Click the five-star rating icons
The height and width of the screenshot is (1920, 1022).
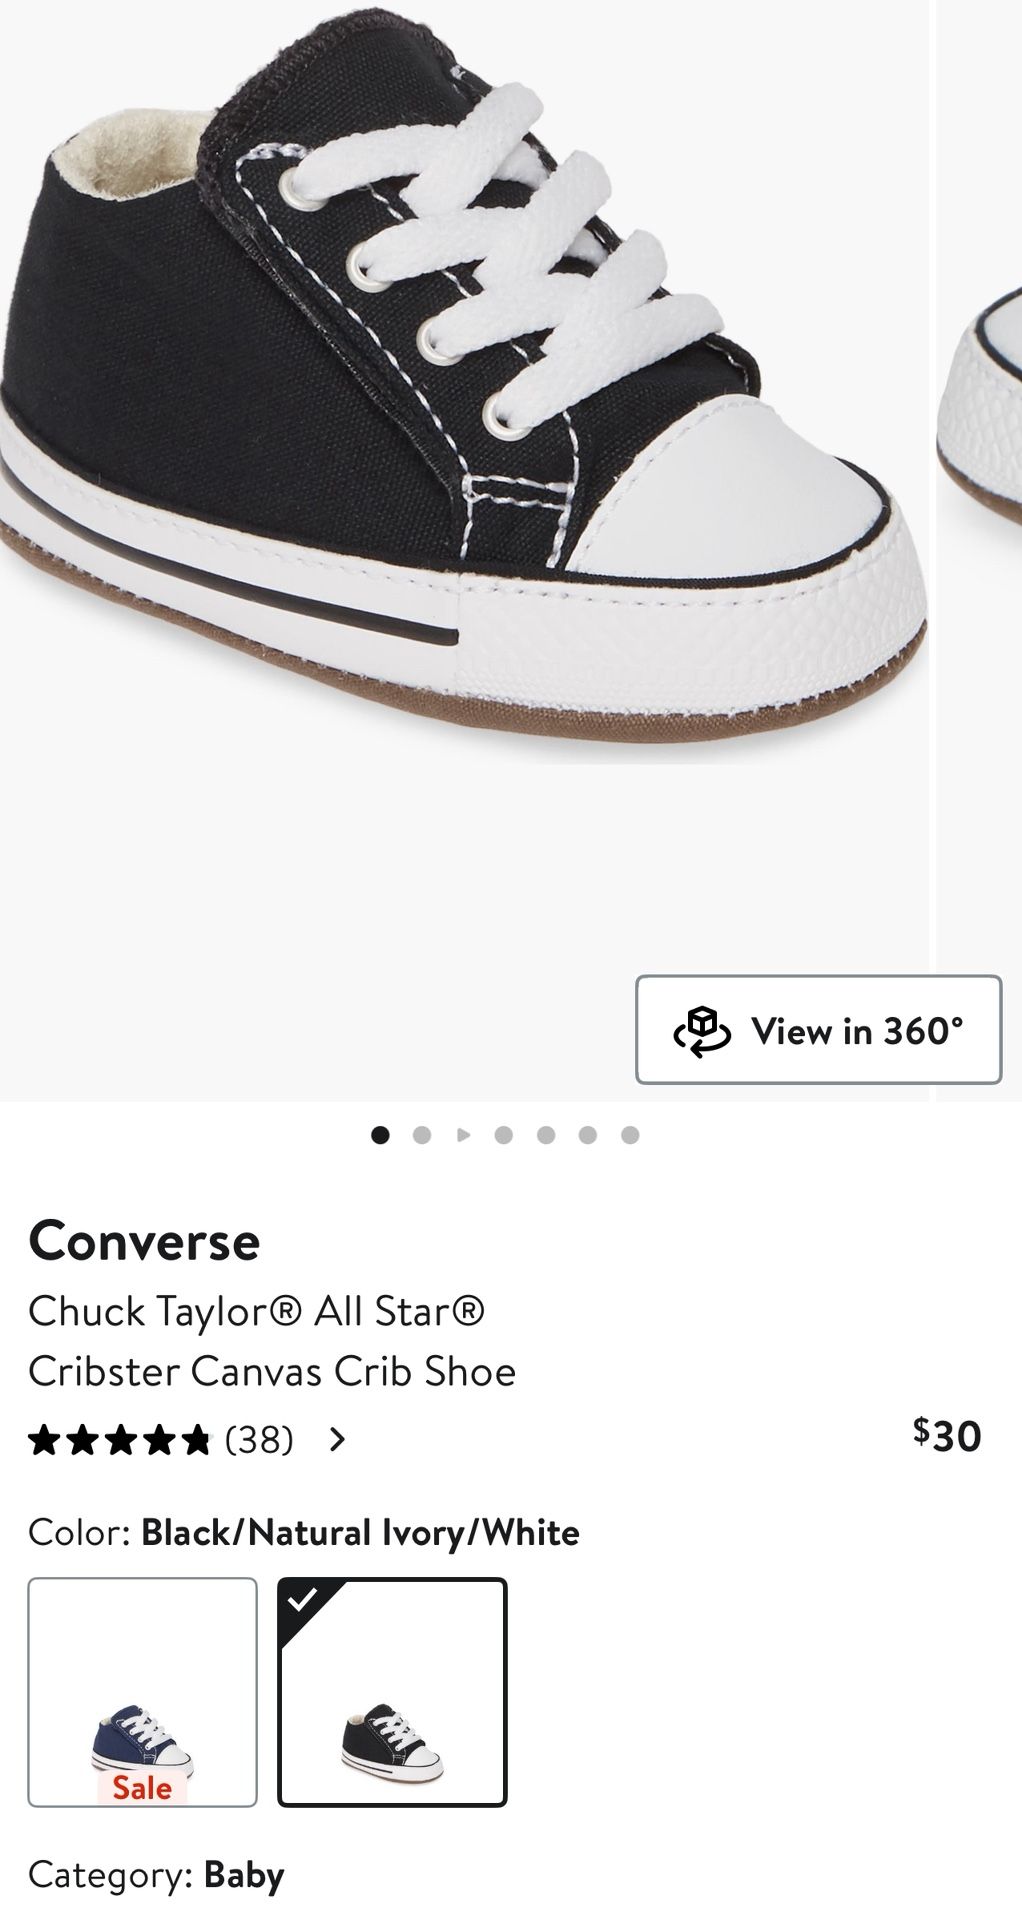point(120,1440)
